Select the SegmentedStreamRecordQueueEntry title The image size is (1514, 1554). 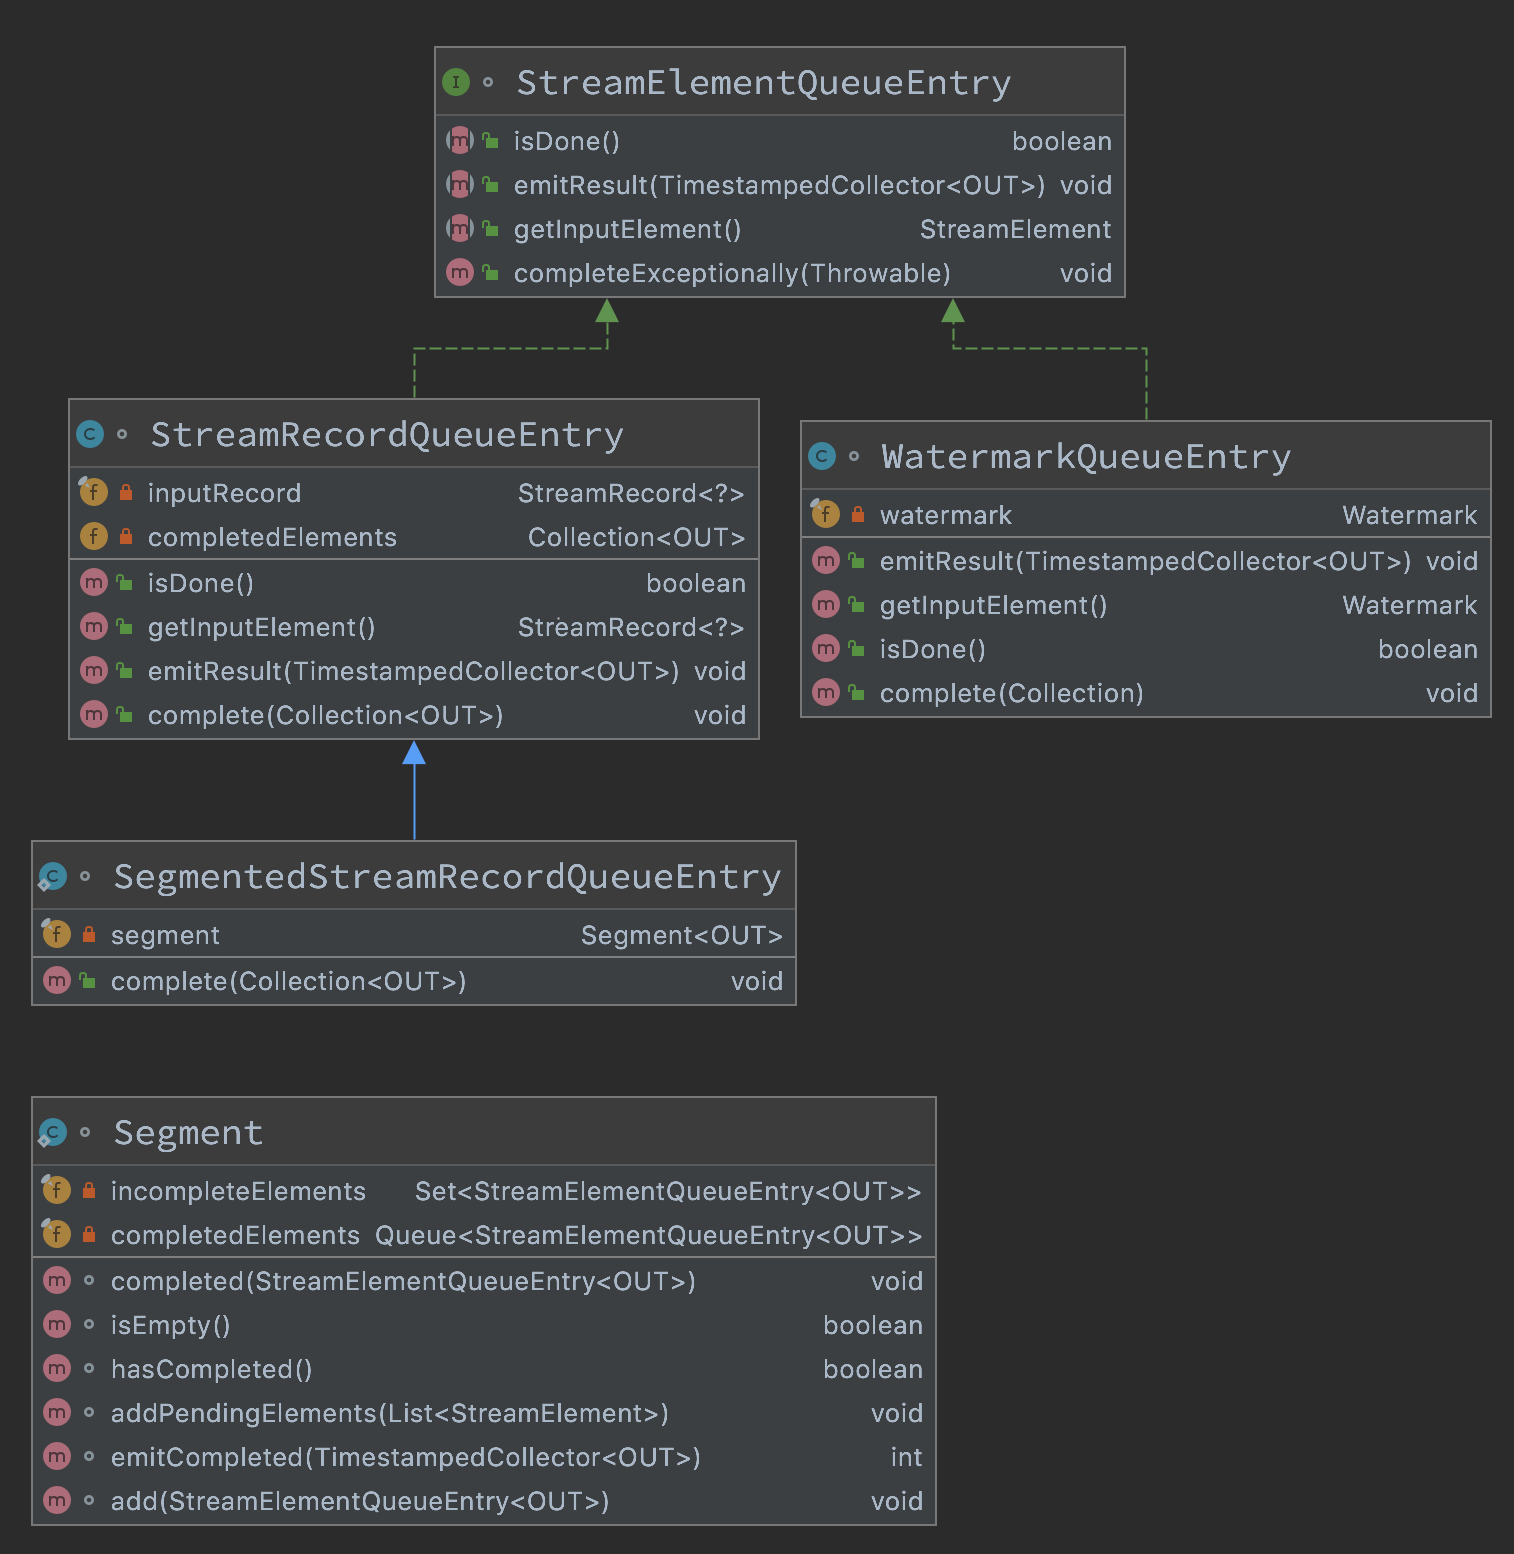coord(447,877)
